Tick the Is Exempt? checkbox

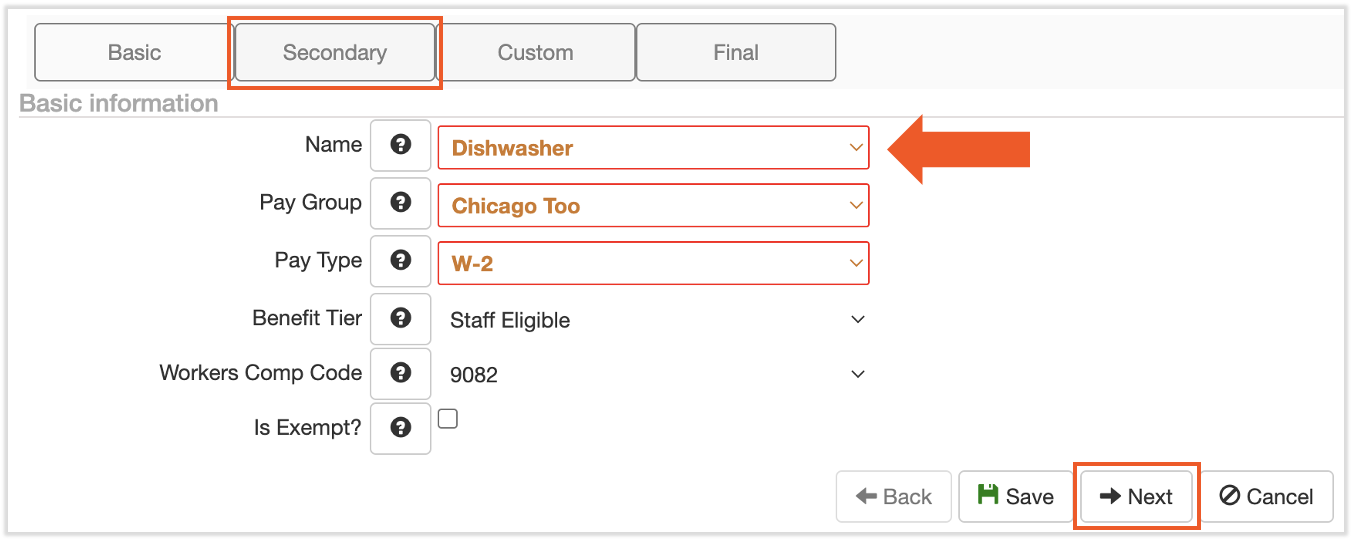pyautogui.click(x=448, y=419)
